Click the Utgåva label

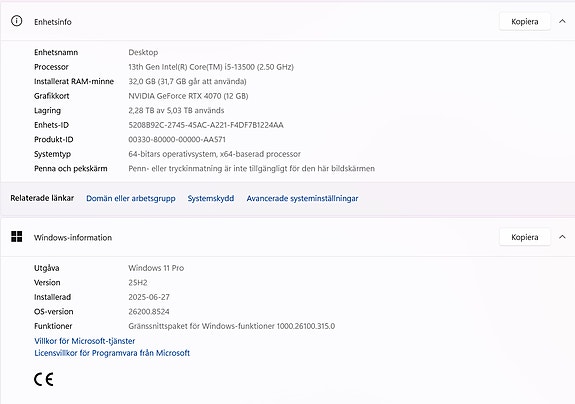[x=47, y=268]
